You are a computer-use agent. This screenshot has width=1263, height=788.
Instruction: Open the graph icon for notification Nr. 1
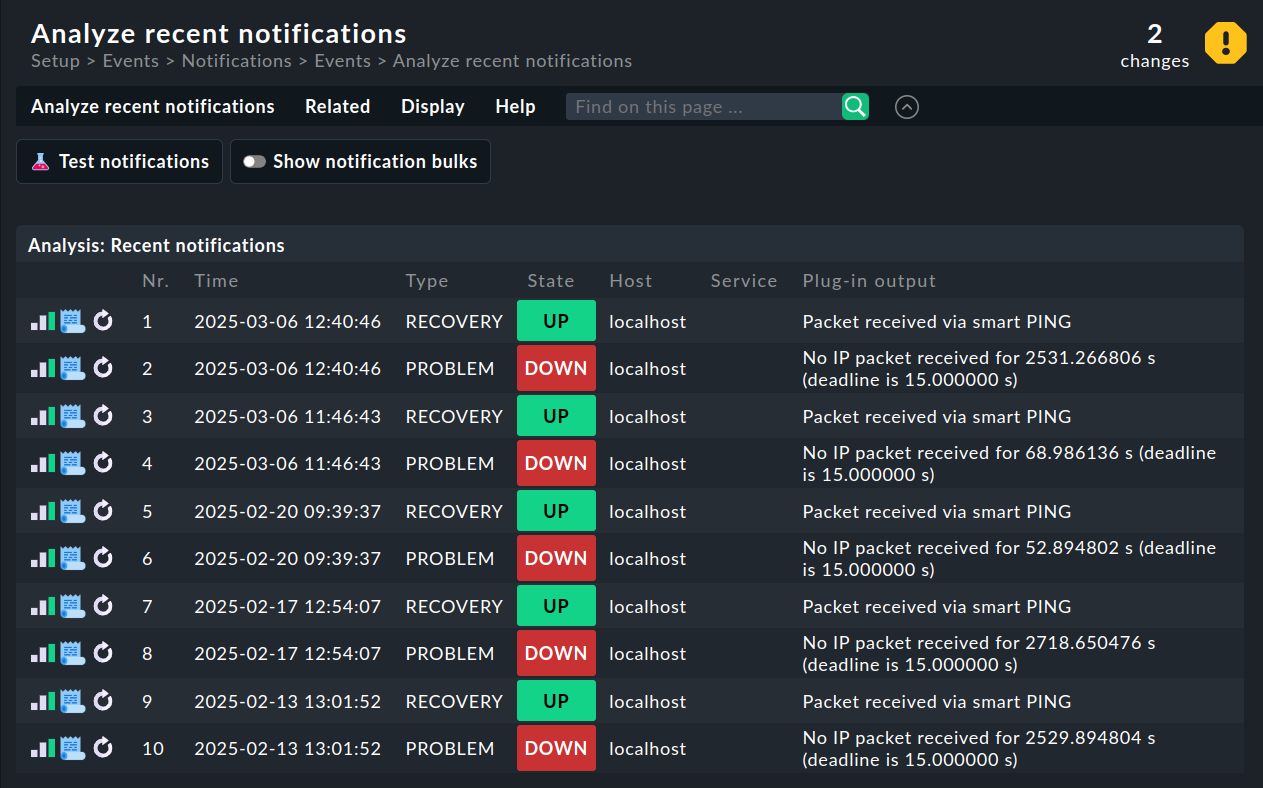click(41, 321)
